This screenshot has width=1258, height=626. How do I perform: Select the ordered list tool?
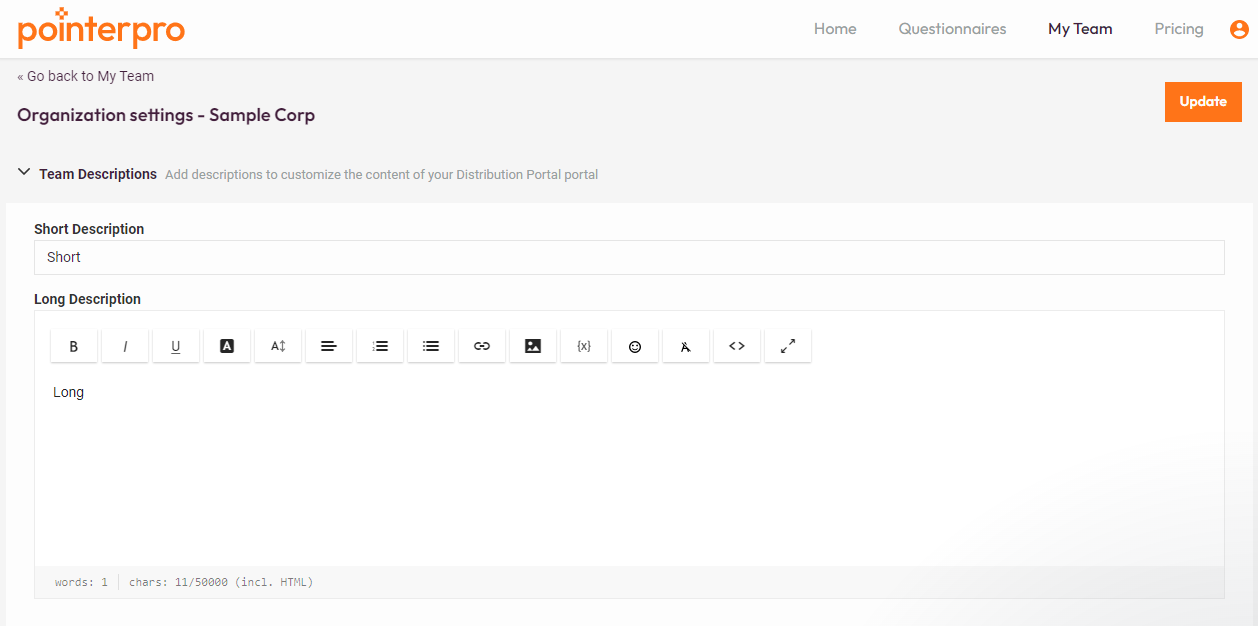point(379,345)
